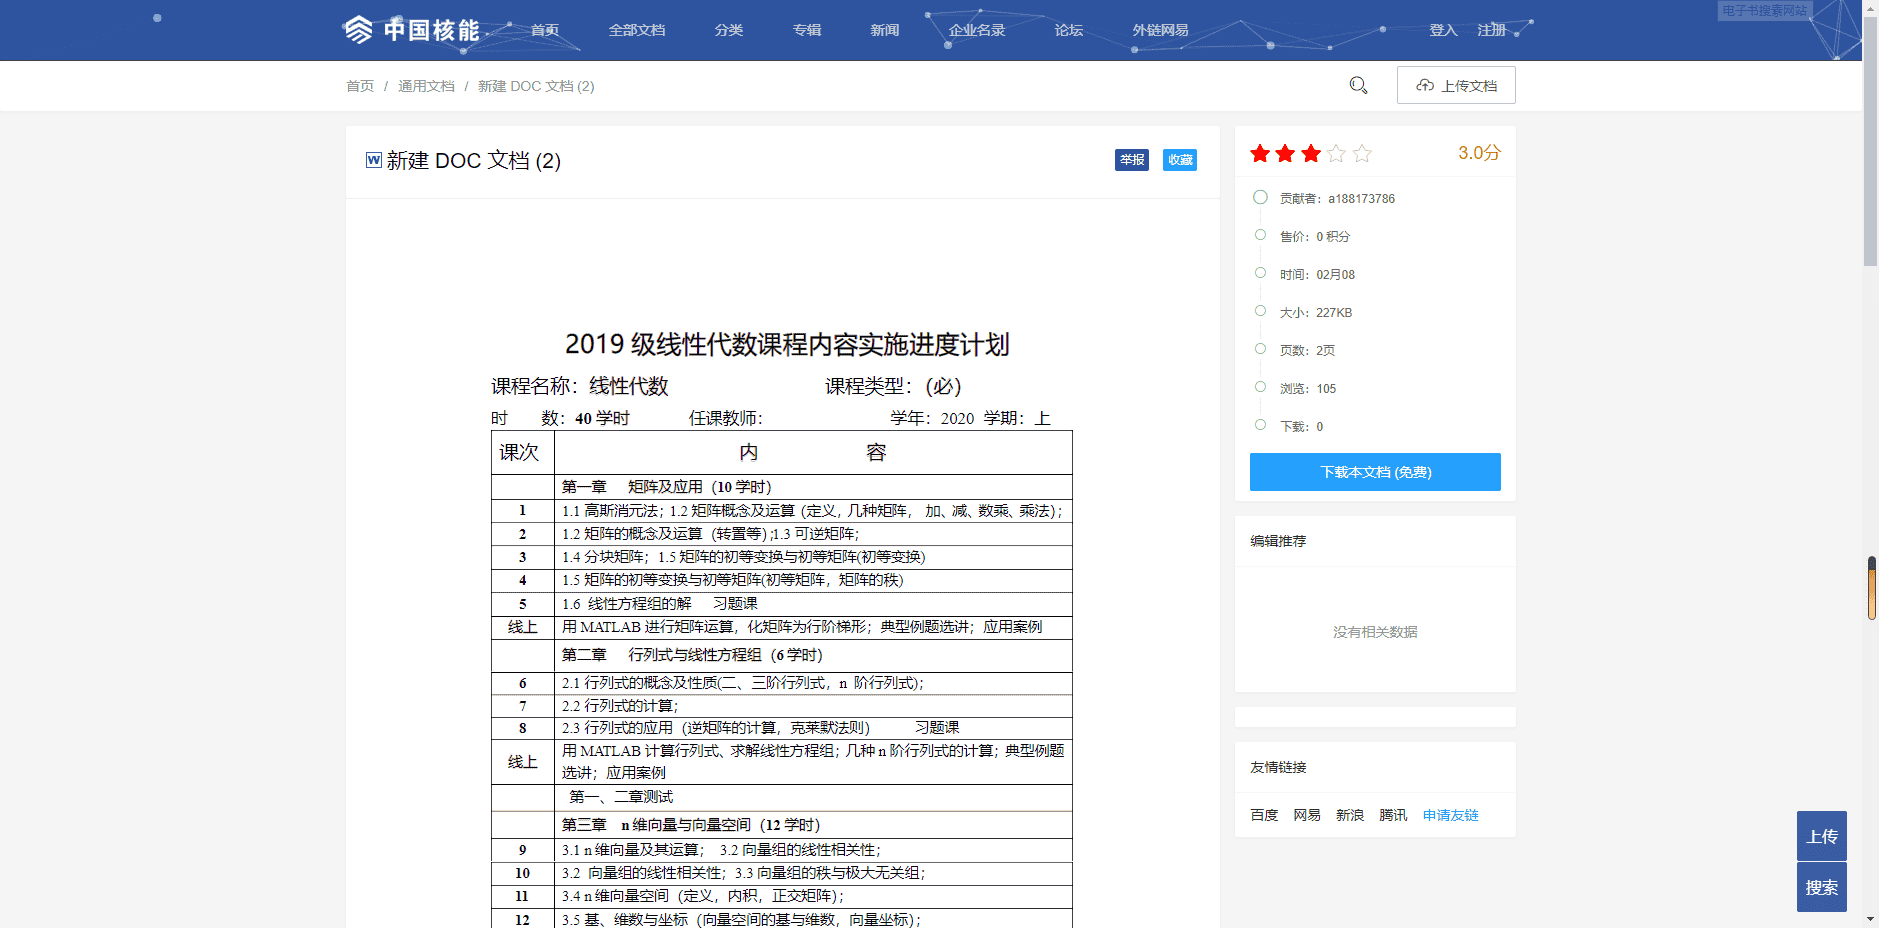Click the upload cloud icon in 上传文档 button
The height and width of the screenshot is (928, 1879).
click(x=1424, y=85)
